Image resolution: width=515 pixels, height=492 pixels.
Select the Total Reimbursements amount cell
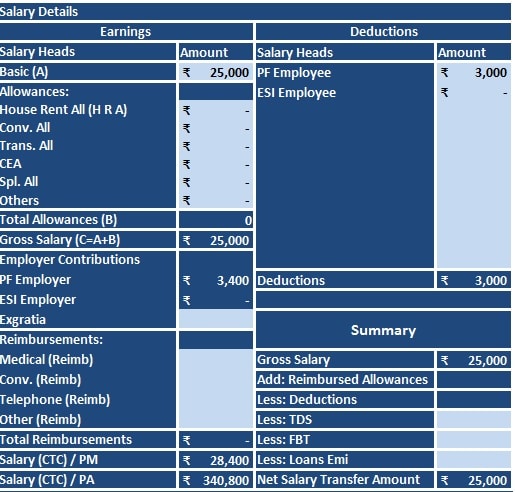(216, 440)
